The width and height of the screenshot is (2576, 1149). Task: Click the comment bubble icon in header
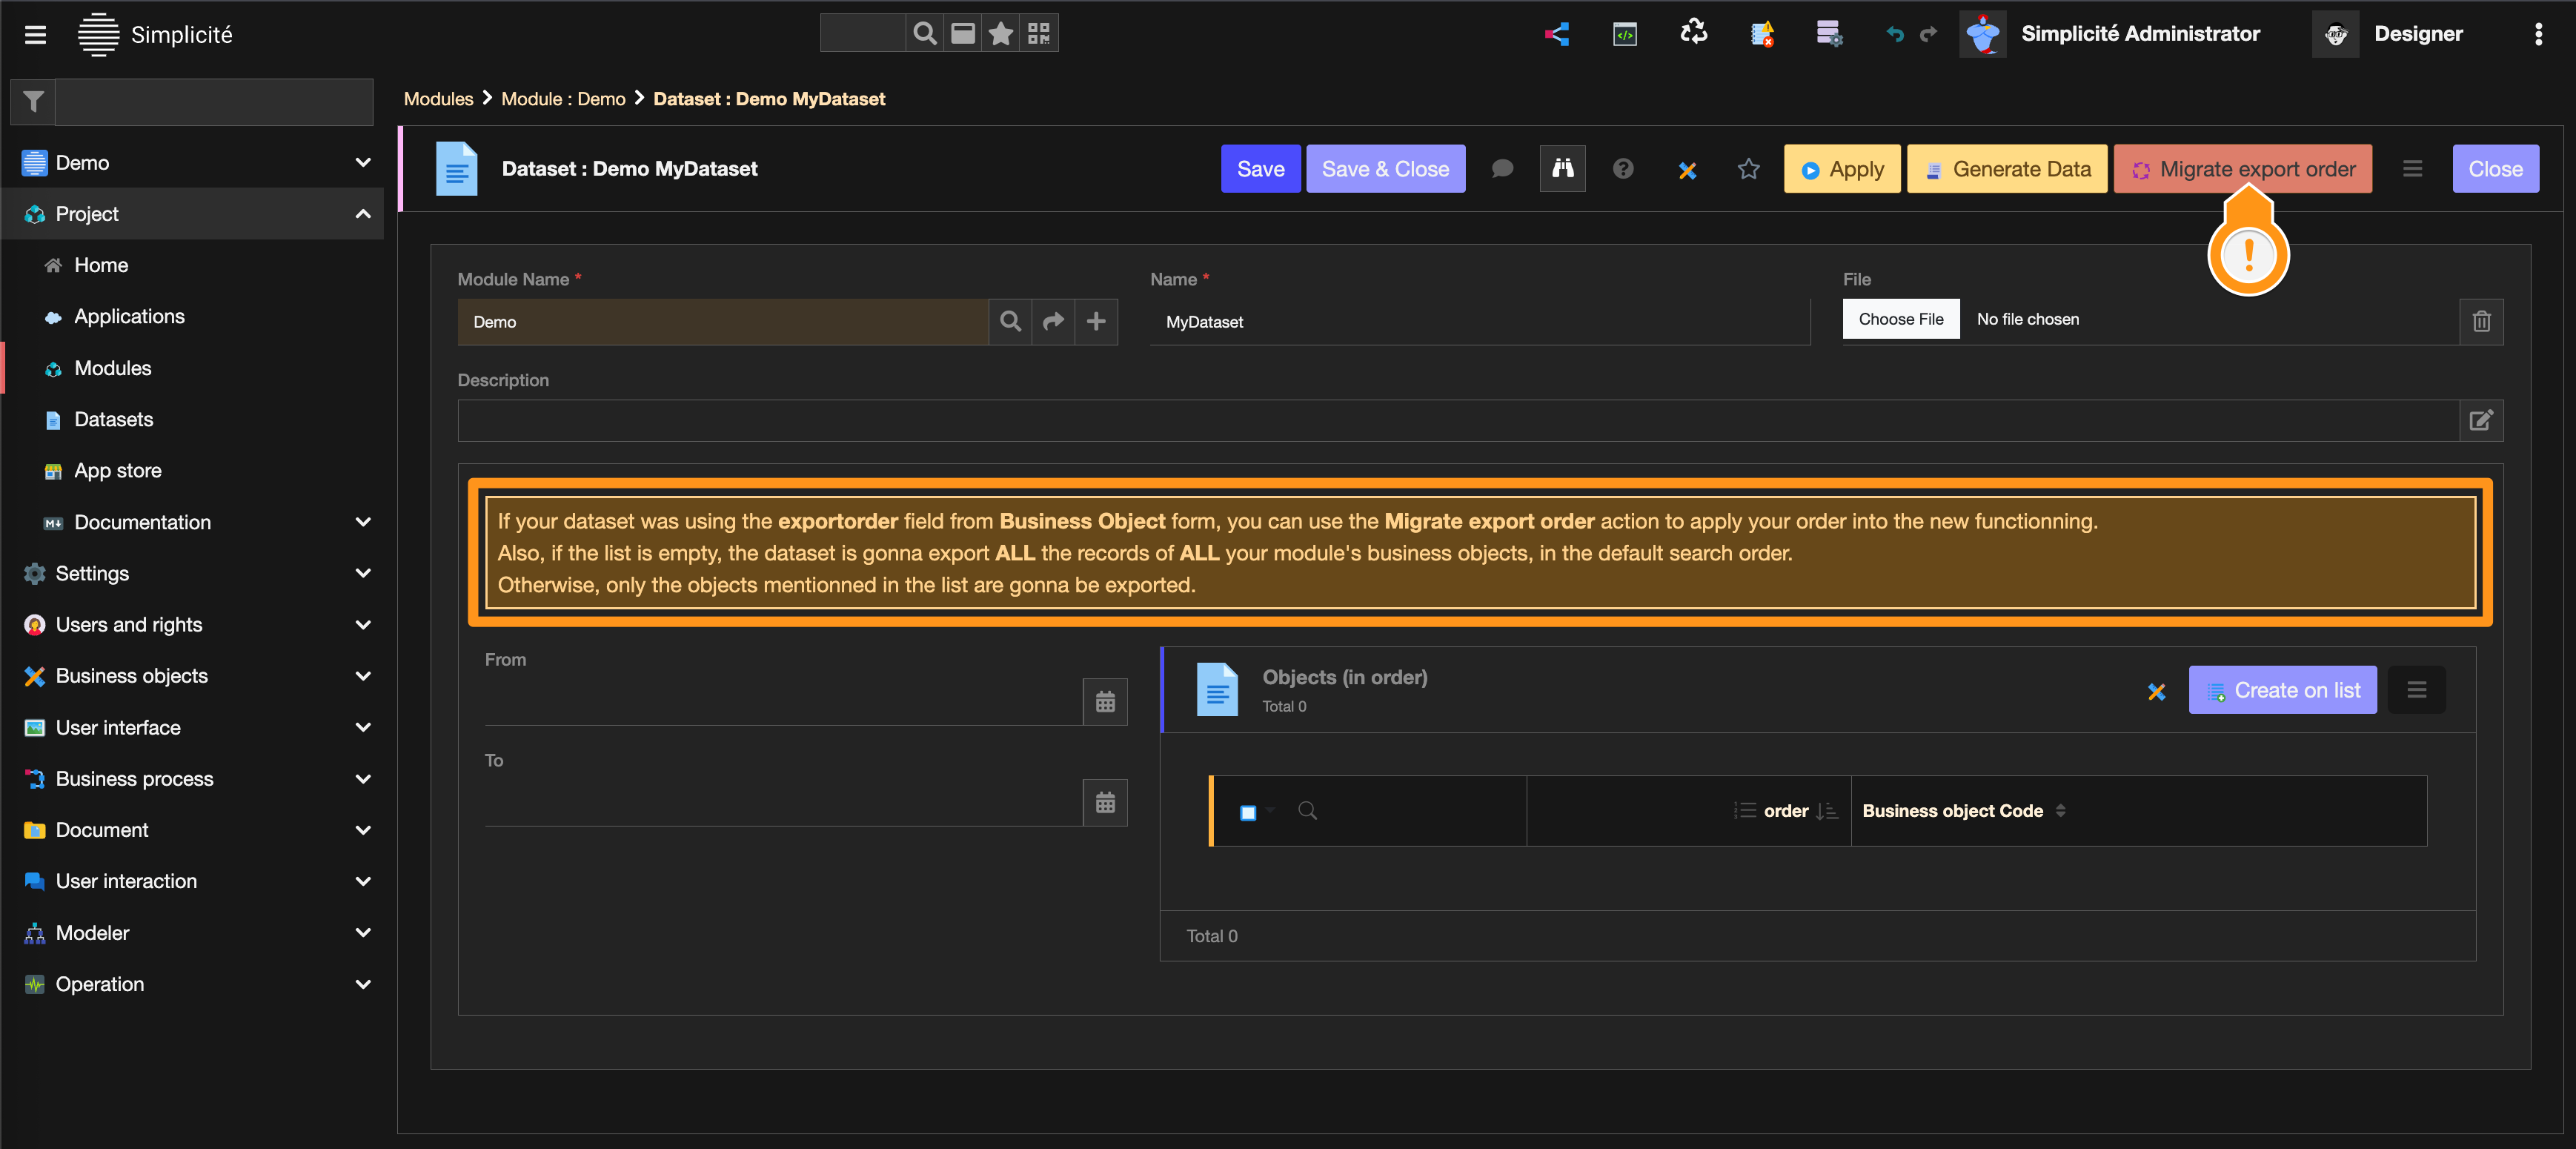click(1502, 169)
